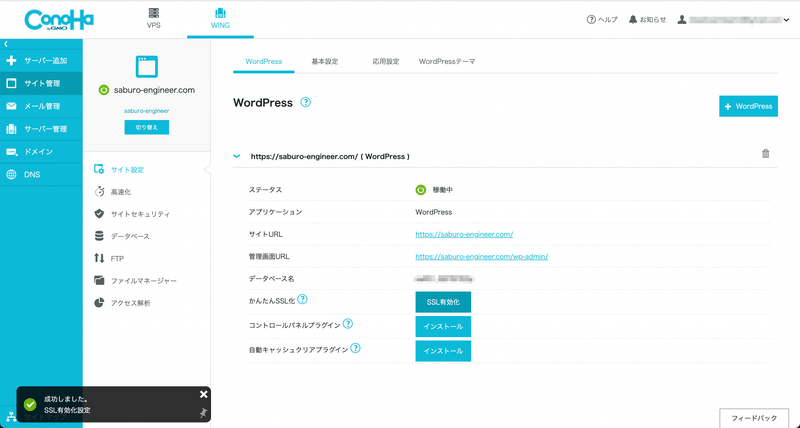The height and width of the screenshot is (428, 800).
Task: Delete site with the trash icon
Action: (765, 154)
